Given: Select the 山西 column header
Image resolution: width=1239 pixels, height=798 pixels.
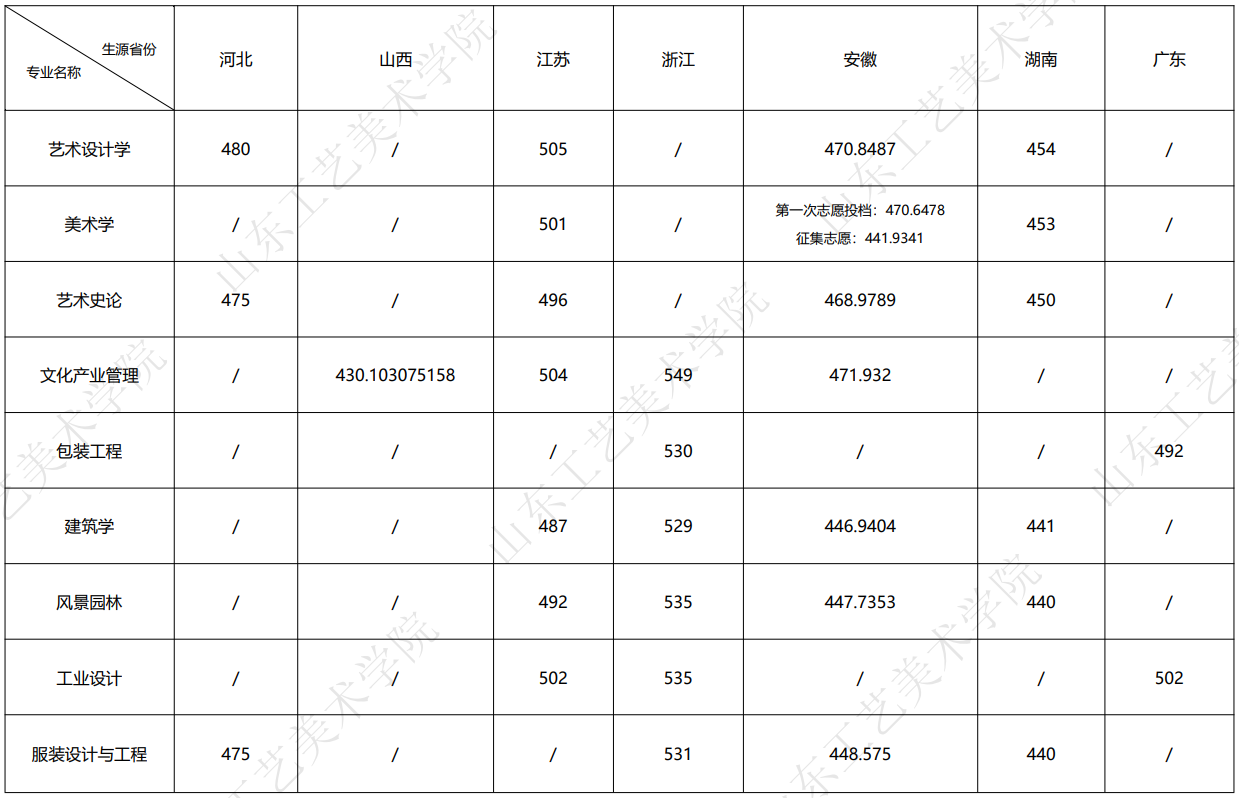Looking at the screenshot, I should coord(395,60).
